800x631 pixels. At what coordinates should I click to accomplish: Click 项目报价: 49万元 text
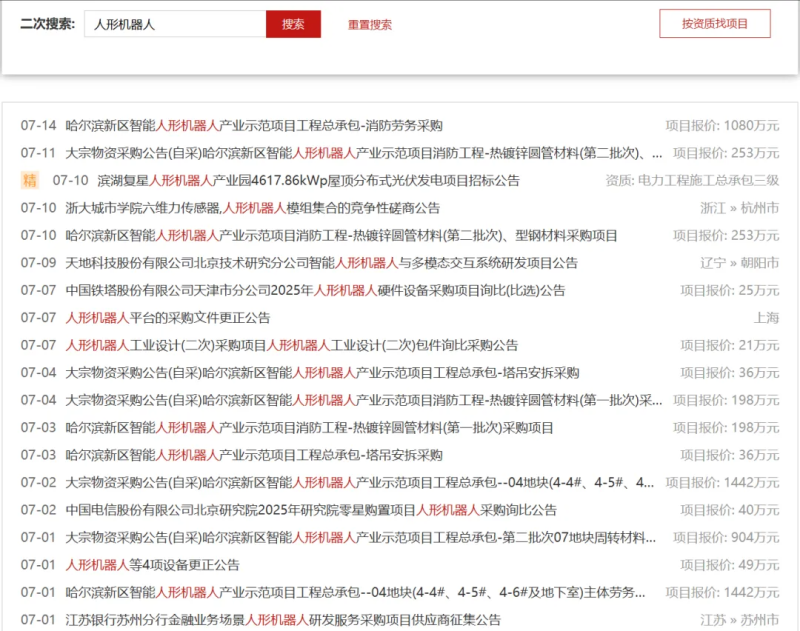[x=730, y=565]
